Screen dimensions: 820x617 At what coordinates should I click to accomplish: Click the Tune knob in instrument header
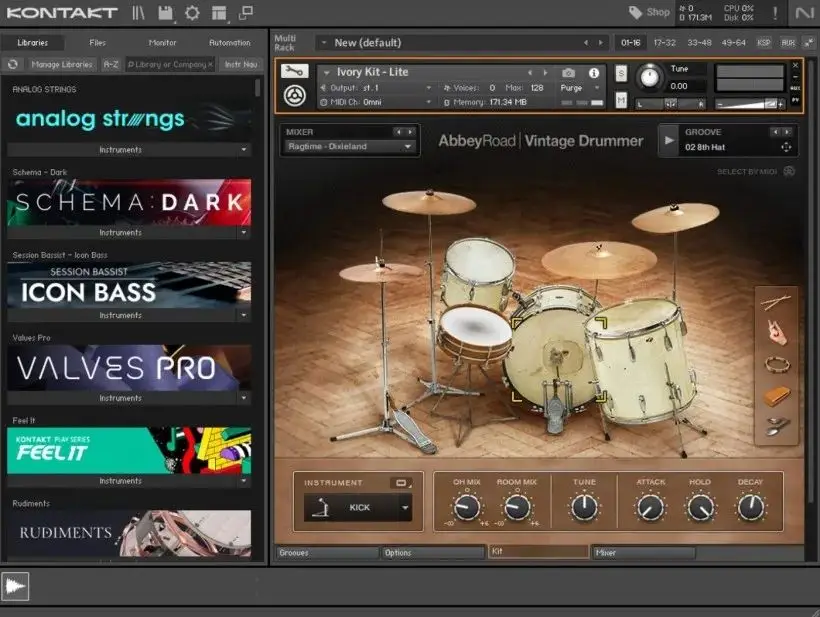pos(649,78)
